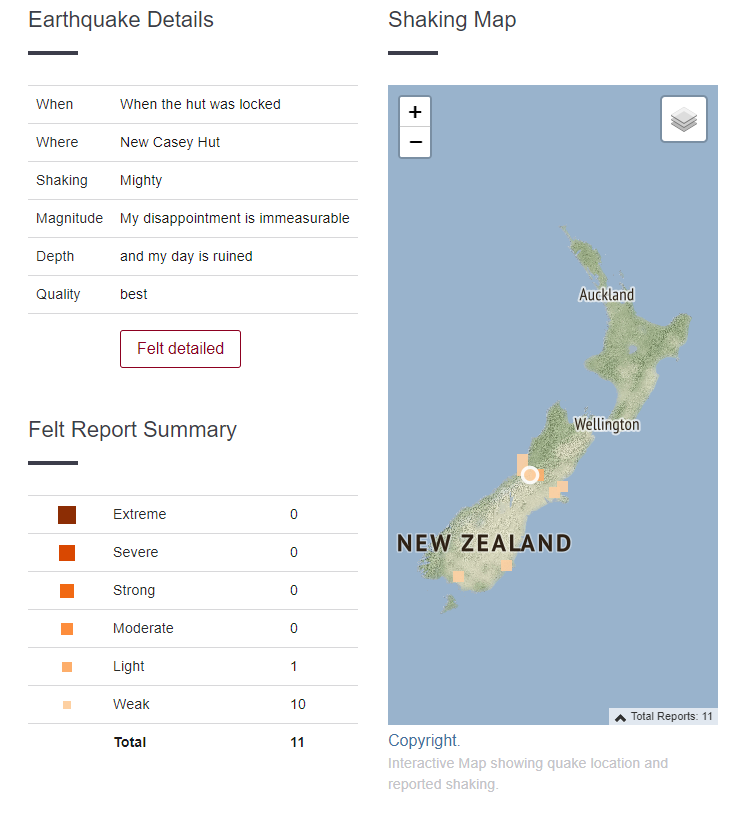Select the New Casey Hut location value
Screen dimensions: 747x821
click(170, 143)
